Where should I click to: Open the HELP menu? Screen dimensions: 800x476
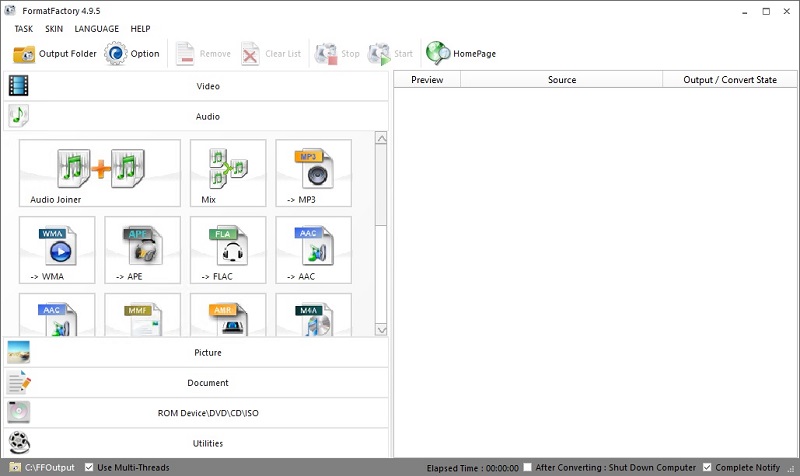[x=140, y=29]
